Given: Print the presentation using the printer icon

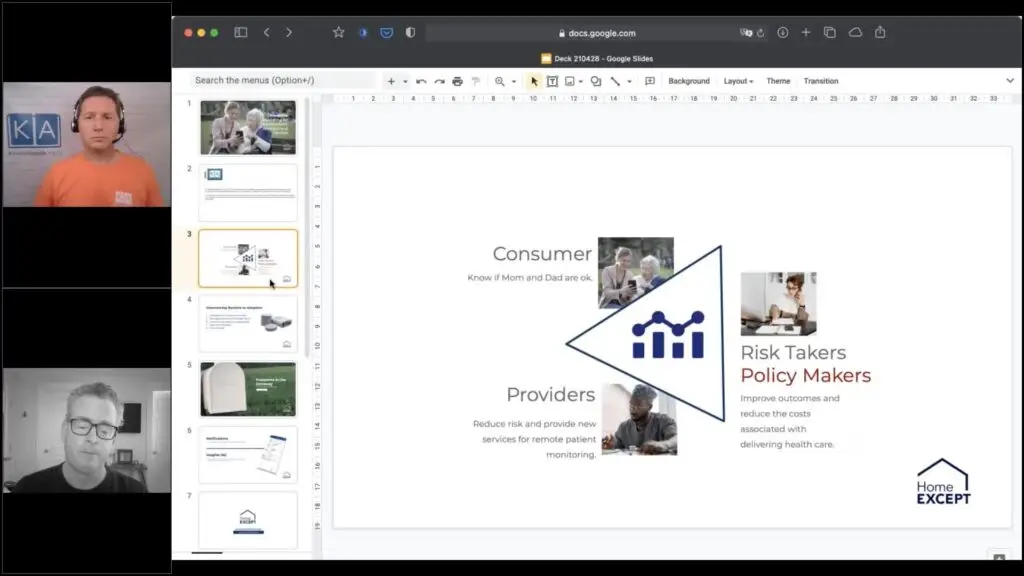Looking at the screenshot, I should pyautogui.click(x=457, y=81).
